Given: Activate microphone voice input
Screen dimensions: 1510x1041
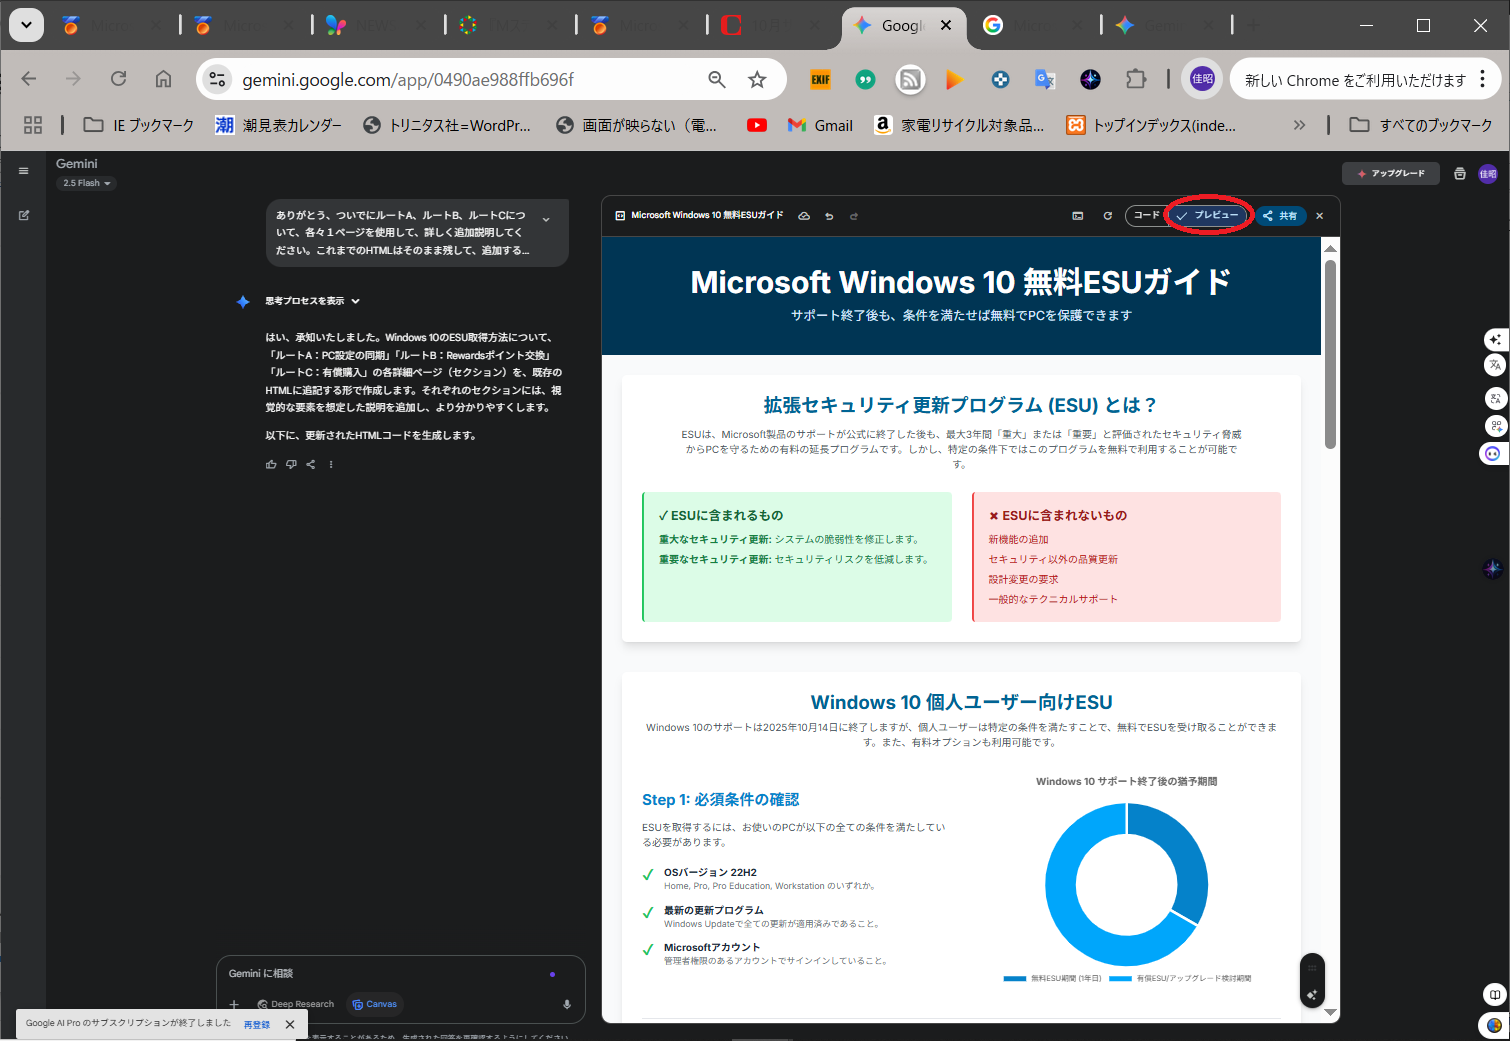Looking at the screenshot, I should click(567, 1004).
